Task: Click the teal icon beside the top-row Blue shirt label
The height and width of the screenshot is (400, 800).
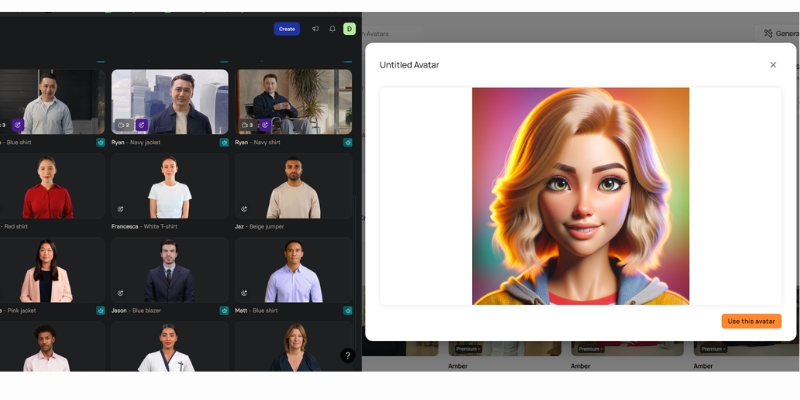Action: [101, 142]
